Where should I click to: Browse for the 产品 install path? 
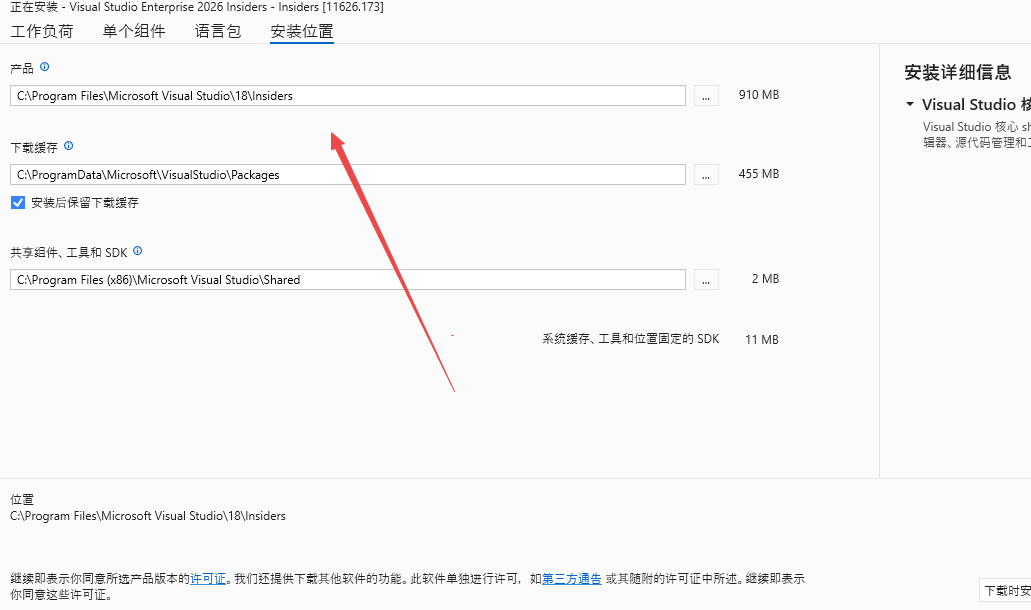coord(706,96)
